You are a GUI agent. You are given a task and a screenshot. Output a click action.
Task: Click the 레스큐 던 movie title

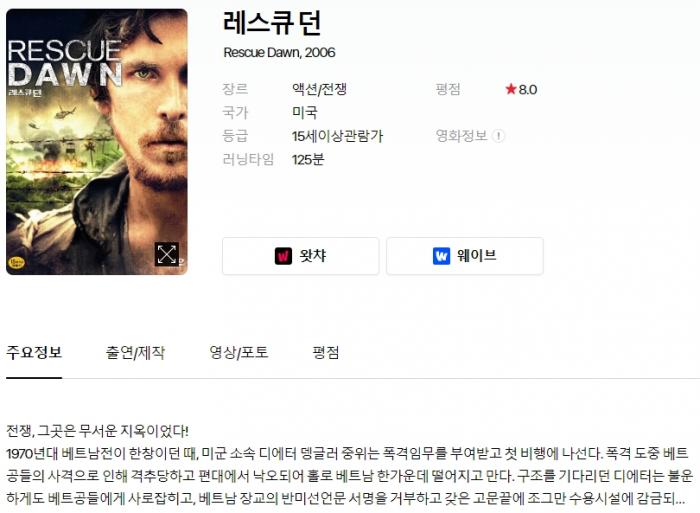(x=271, y=23)
